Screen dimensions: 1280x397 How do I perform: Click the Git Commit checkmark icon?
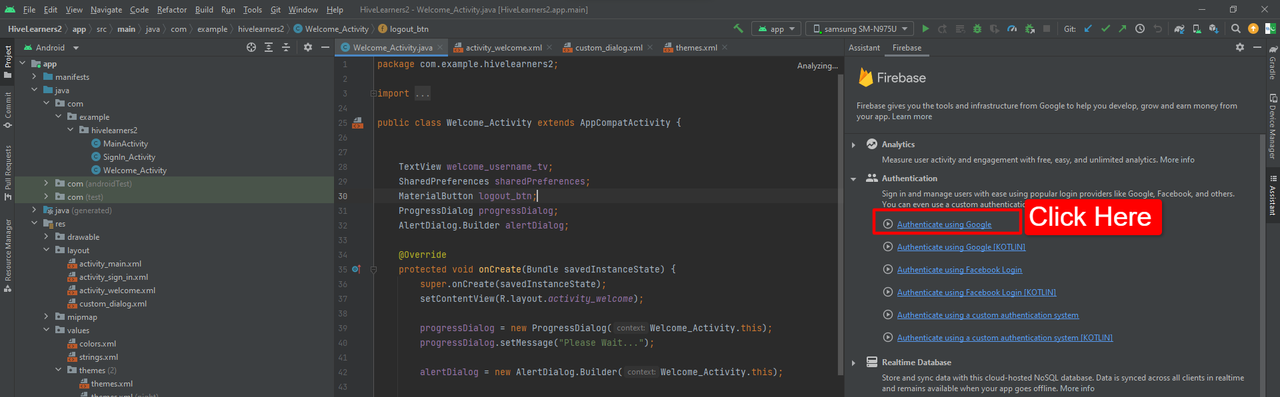1105,29
